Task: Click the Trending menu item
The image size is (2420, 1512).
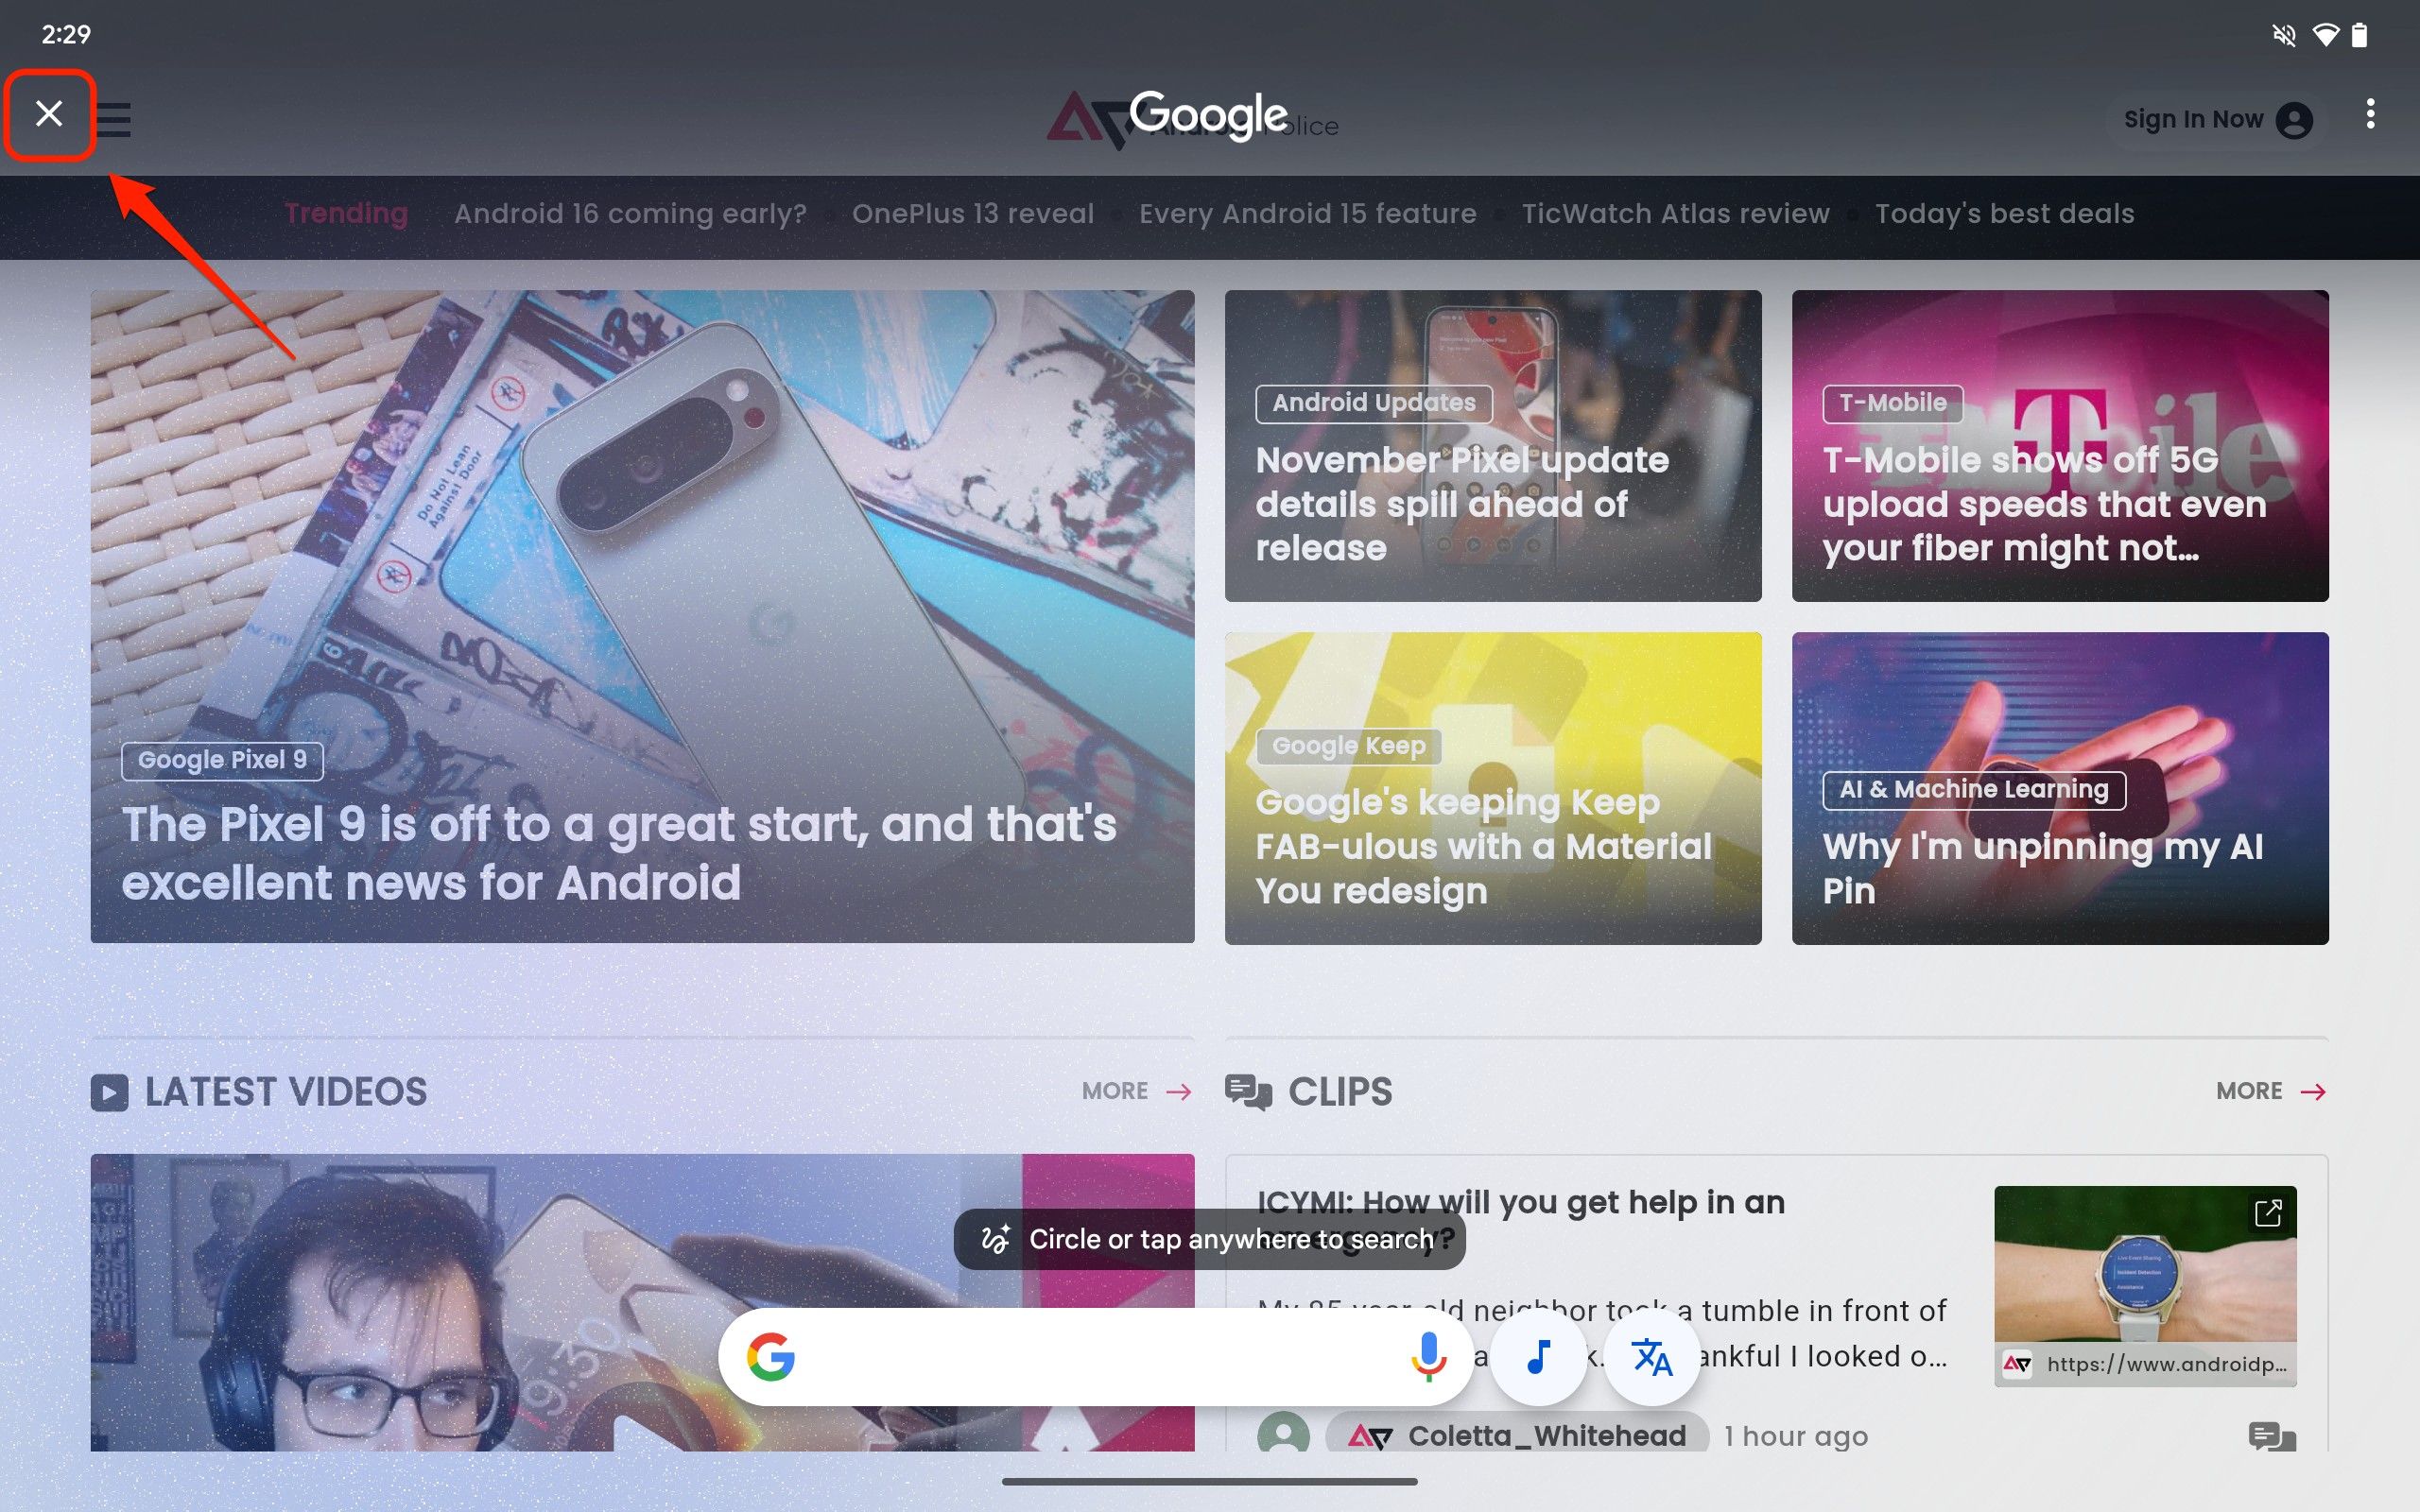Action: click(x=345, y=215)
